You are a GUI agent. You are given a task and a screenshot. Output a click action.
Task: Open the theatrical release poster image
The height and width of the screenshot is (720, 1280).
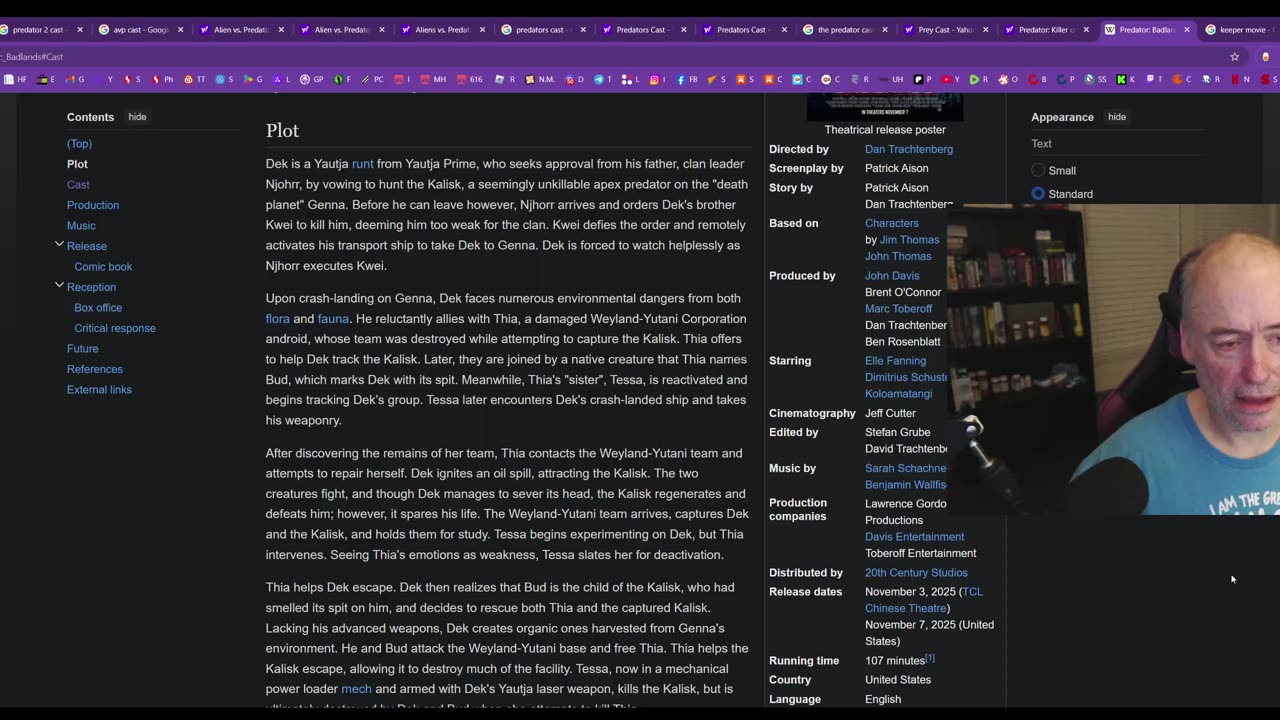885,107
